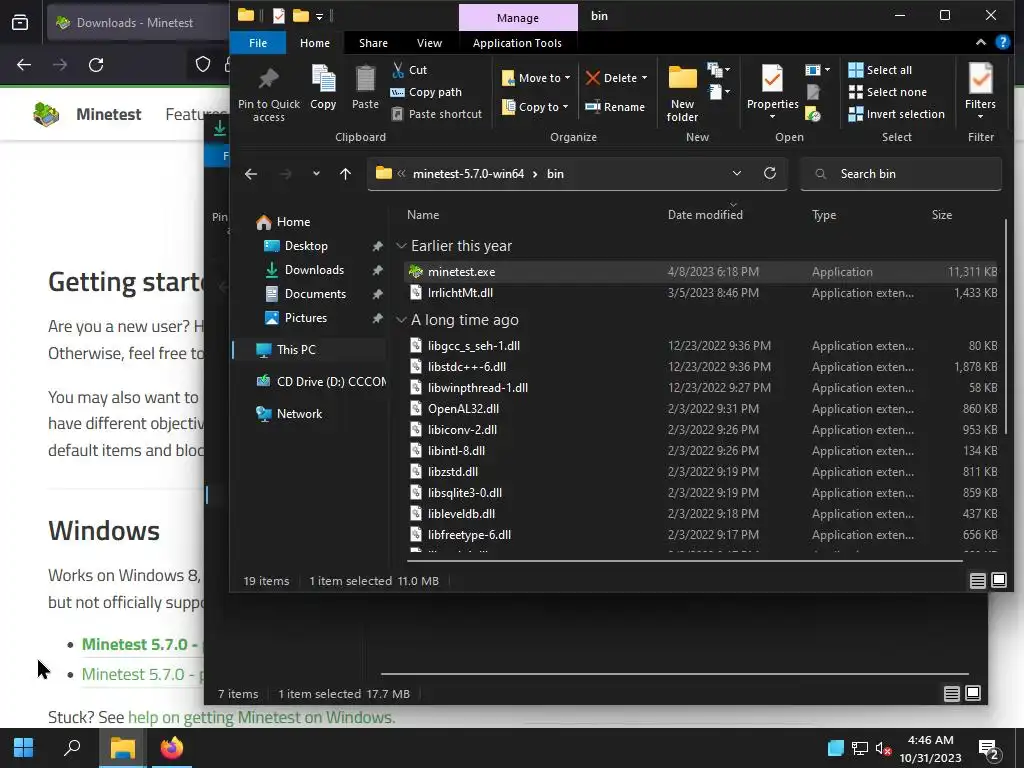The height and width of the screenshot is (768, 1024).
Task: Click Select all in ribbon
Action: (x=880, y=70)
